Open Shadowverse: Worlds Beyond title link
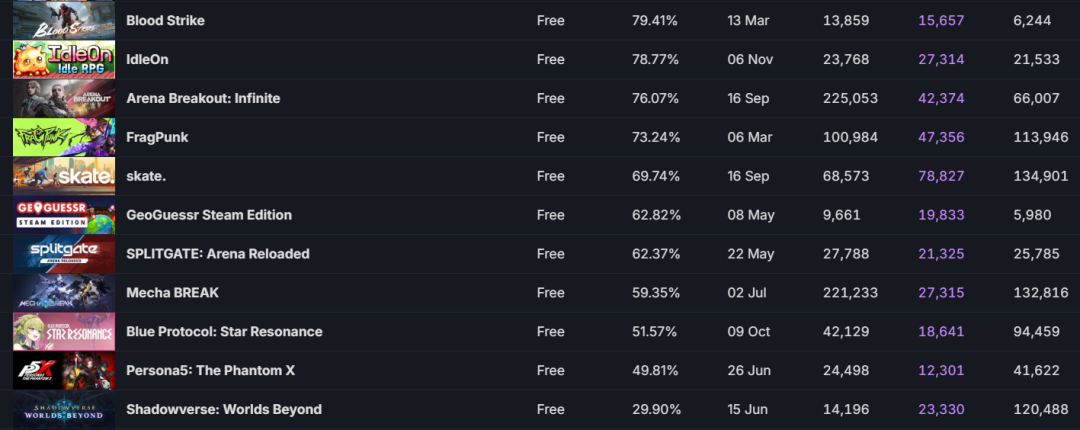 click(224, 410)
